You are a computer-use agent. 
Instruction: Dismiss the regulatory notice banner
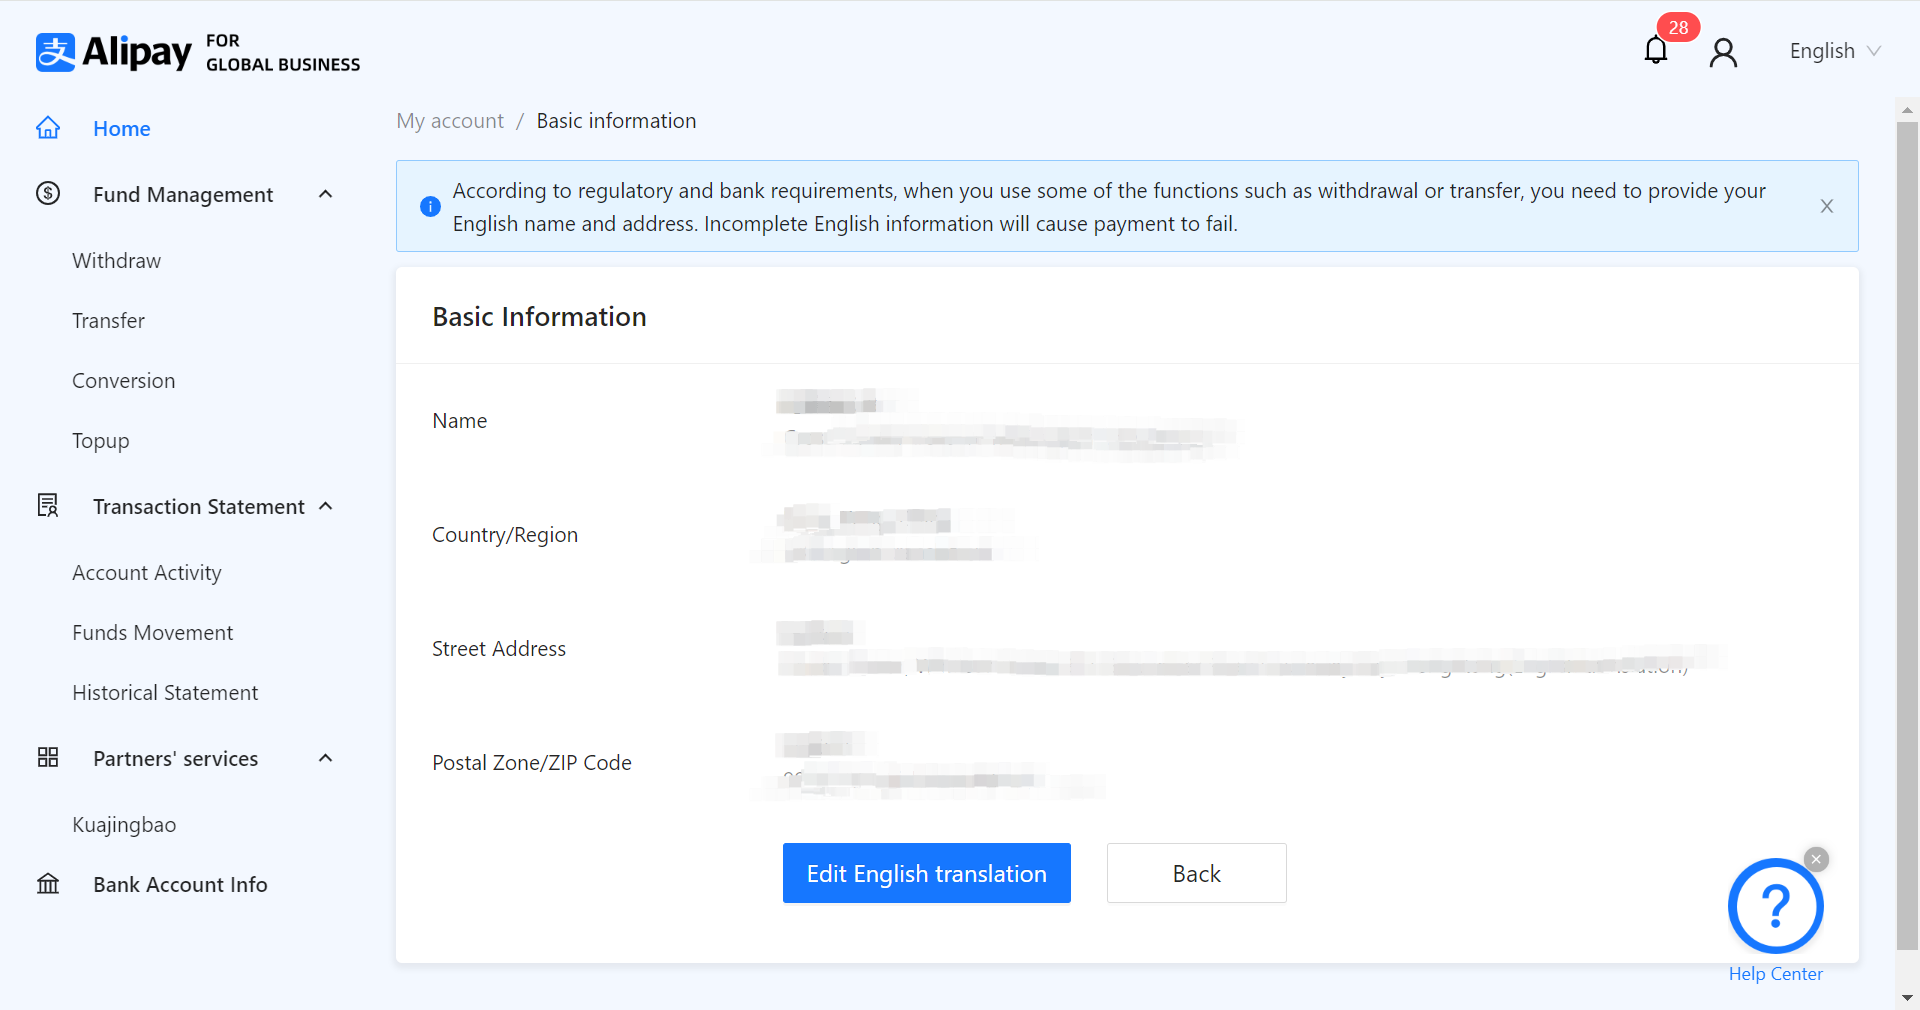1826,206
